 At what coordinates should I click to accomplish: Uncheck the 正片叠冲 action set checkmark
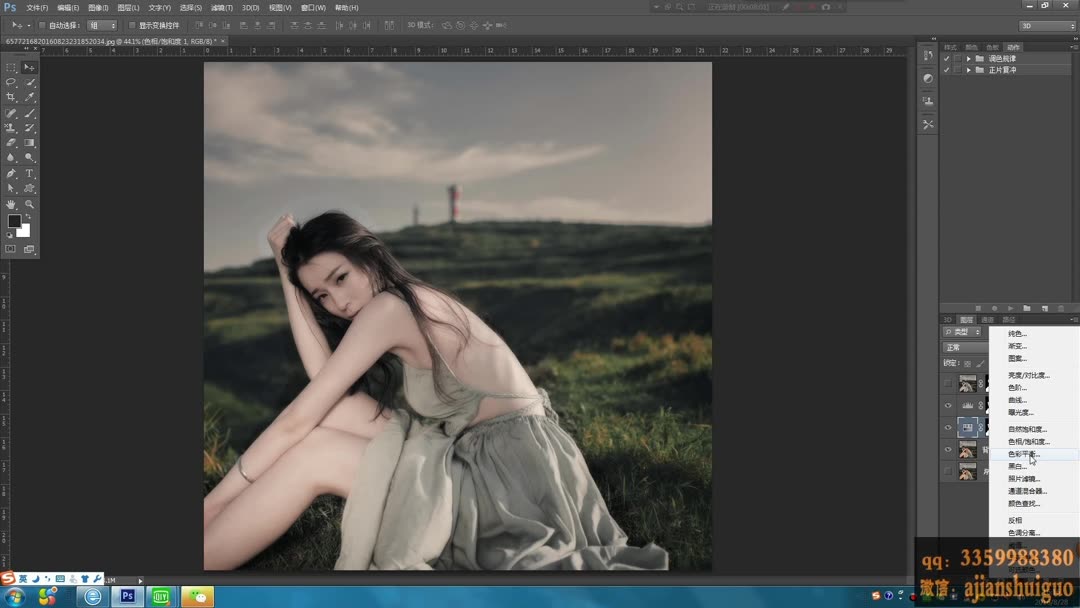point(946,70)
